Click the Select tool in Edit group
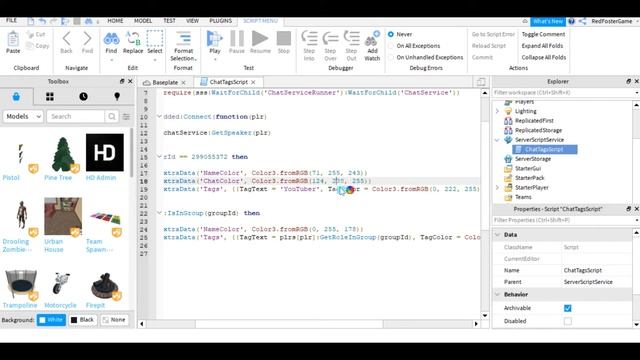This screenshot has width=640, height=360. [x=155, y=38]
